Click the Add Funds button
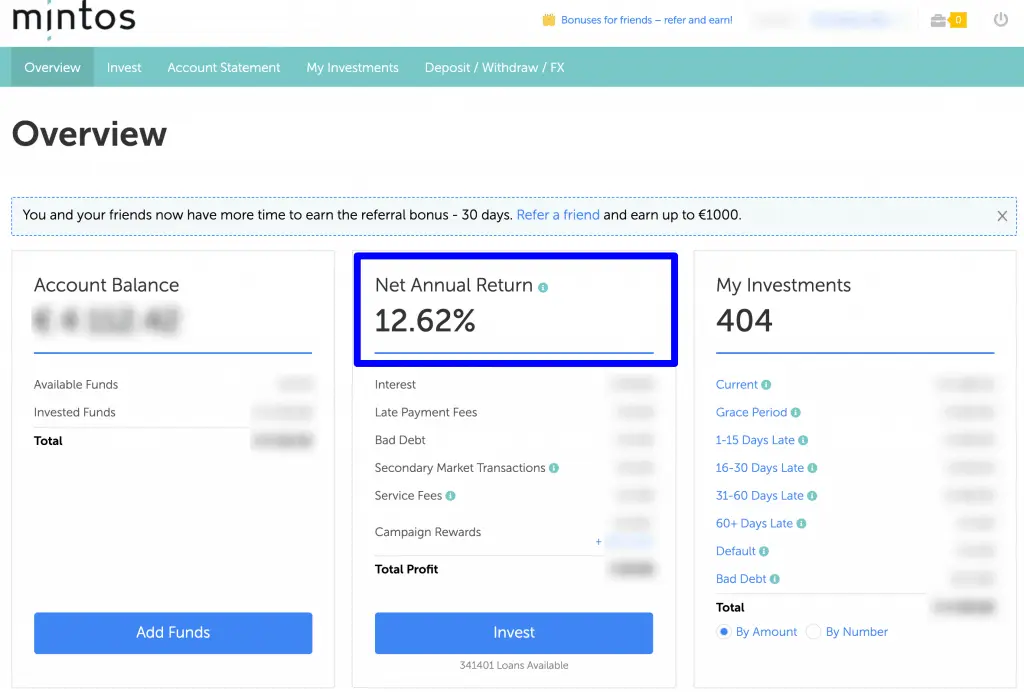Viewport: 1024px width, 694px height. pos(172,633)
